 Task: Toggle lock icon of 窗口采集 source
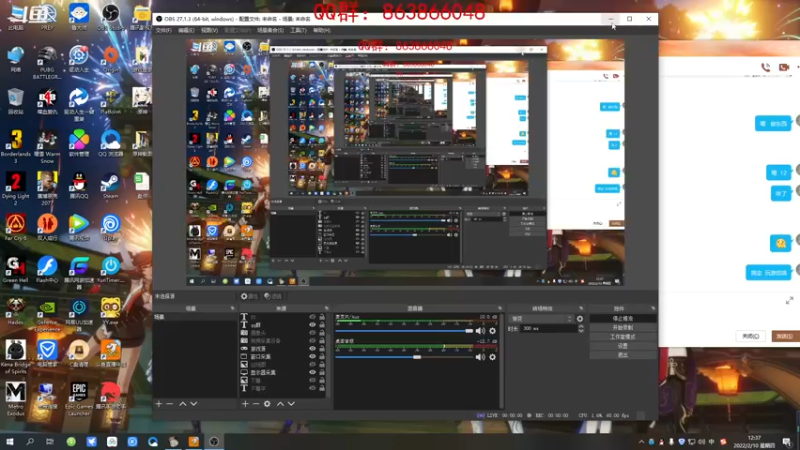(x=322, y=356)
